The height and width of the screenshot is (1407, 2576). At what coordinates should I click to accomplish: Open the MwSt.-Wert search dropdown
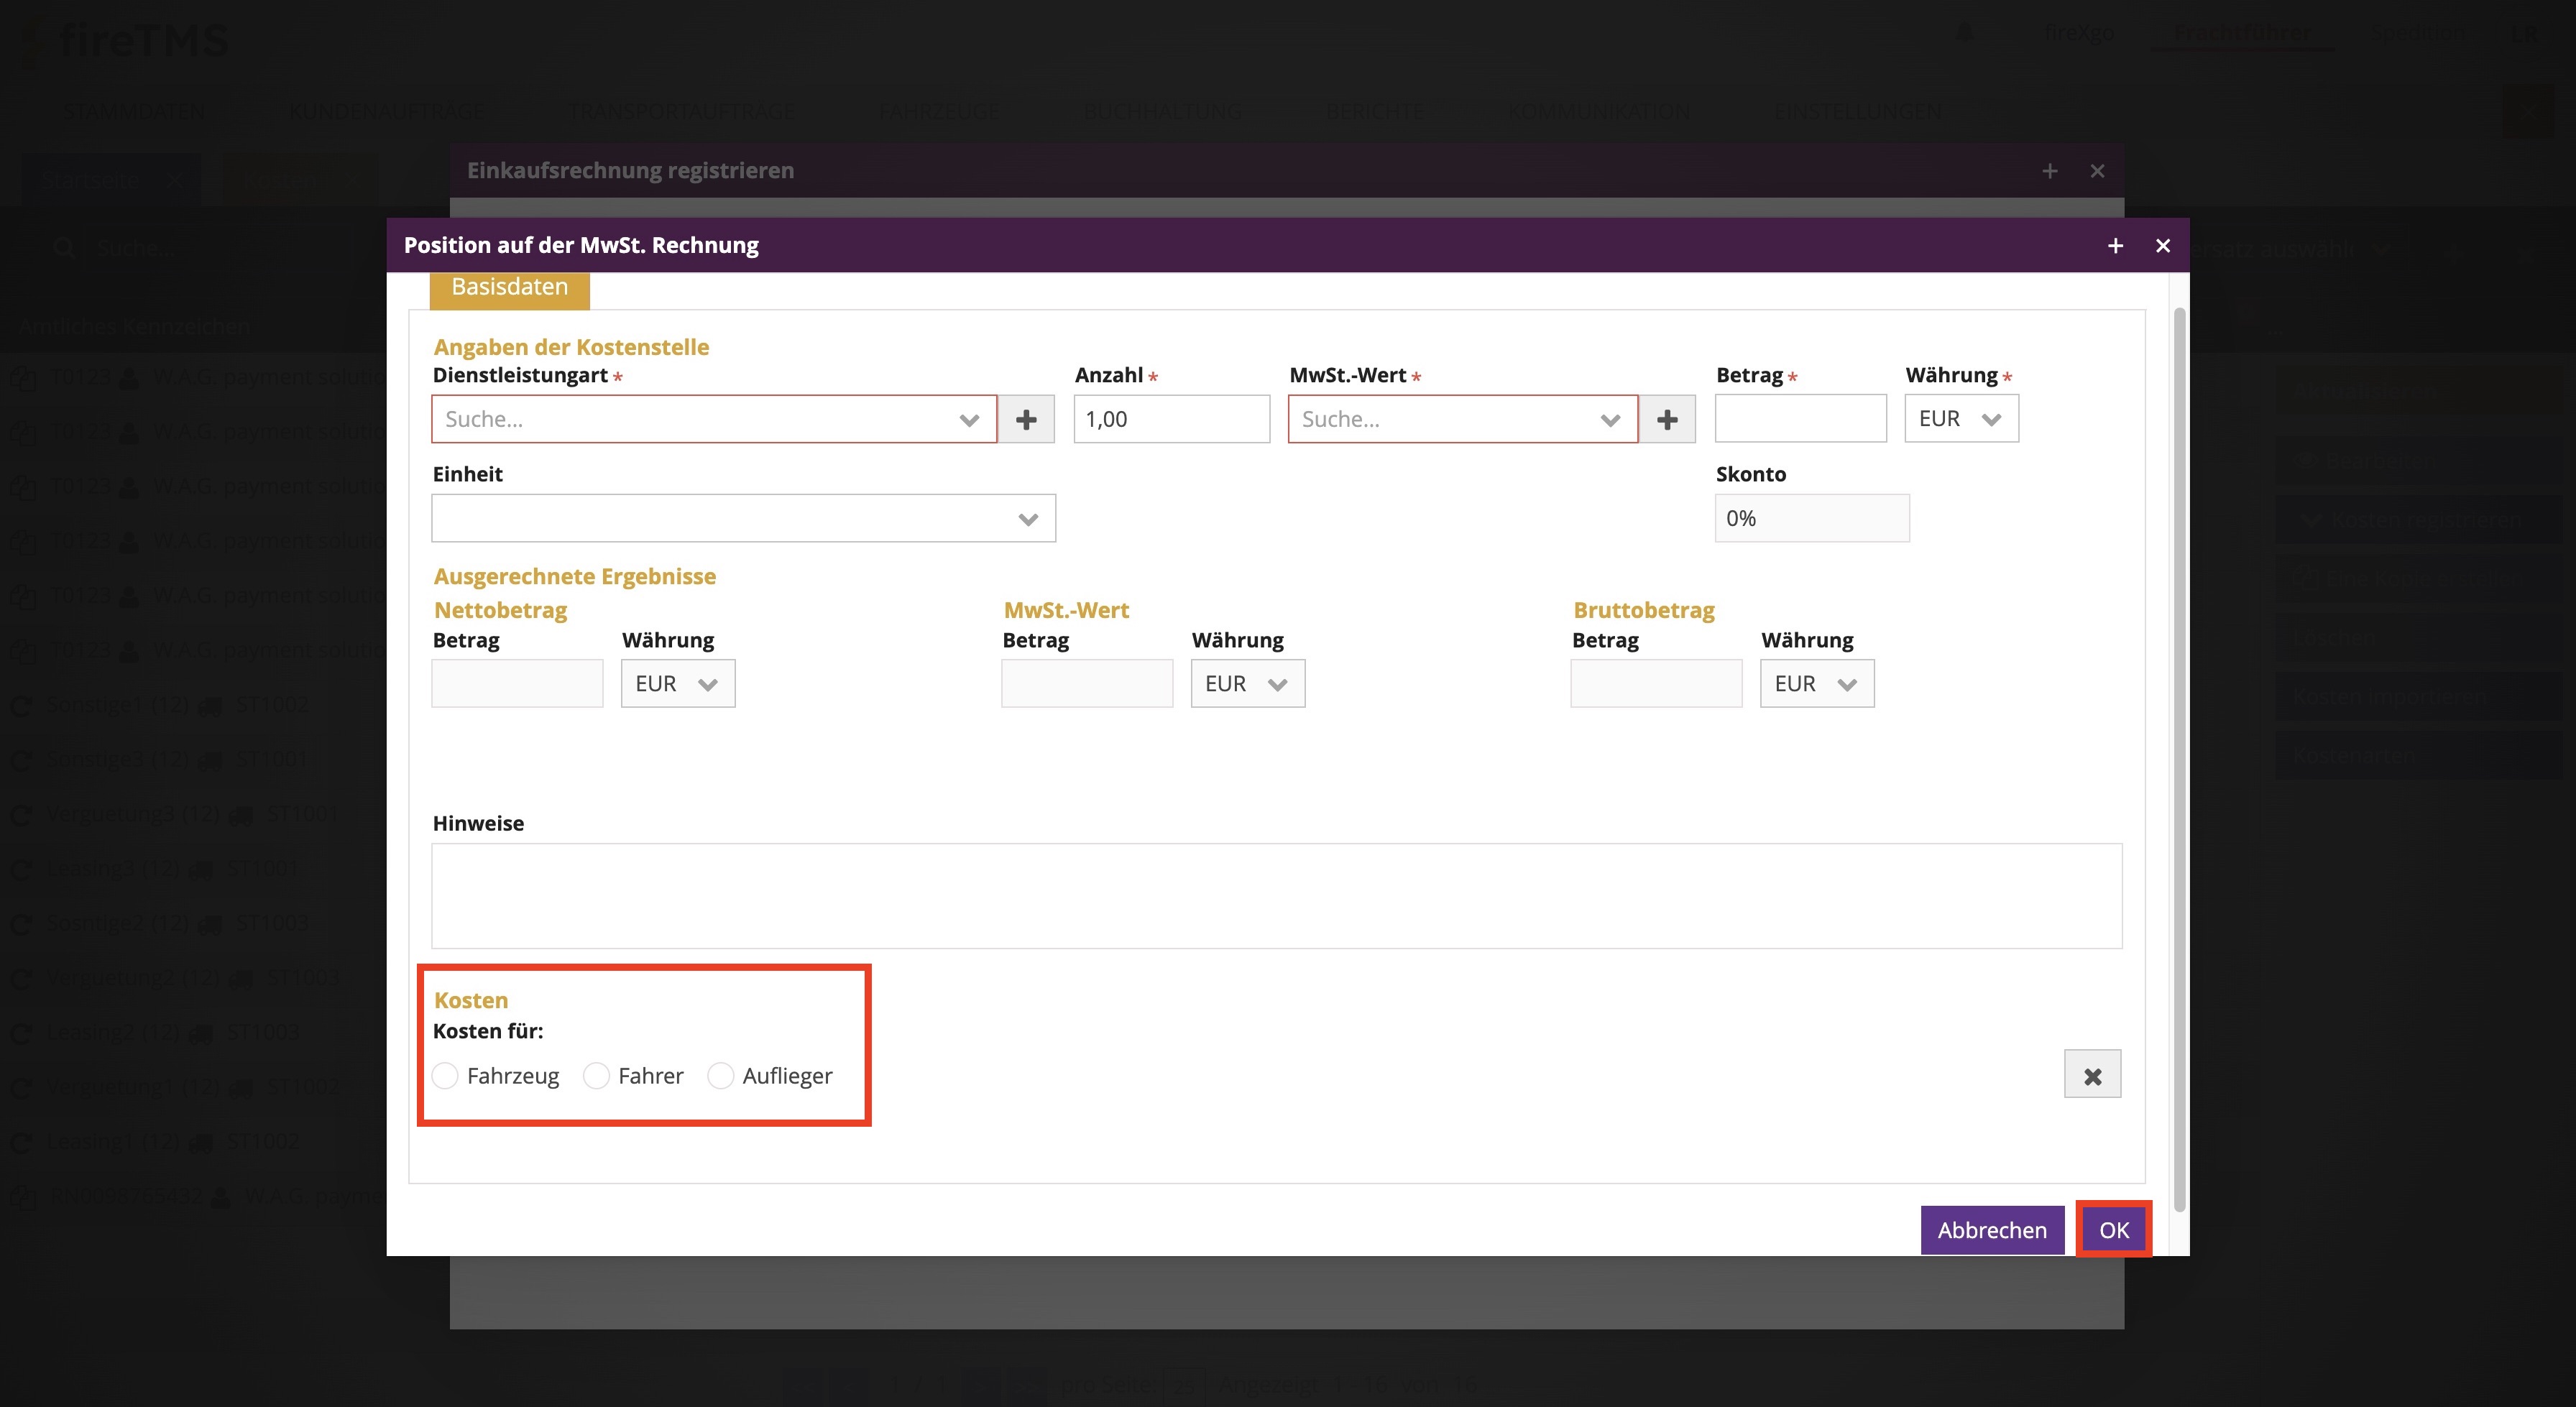1461,419
